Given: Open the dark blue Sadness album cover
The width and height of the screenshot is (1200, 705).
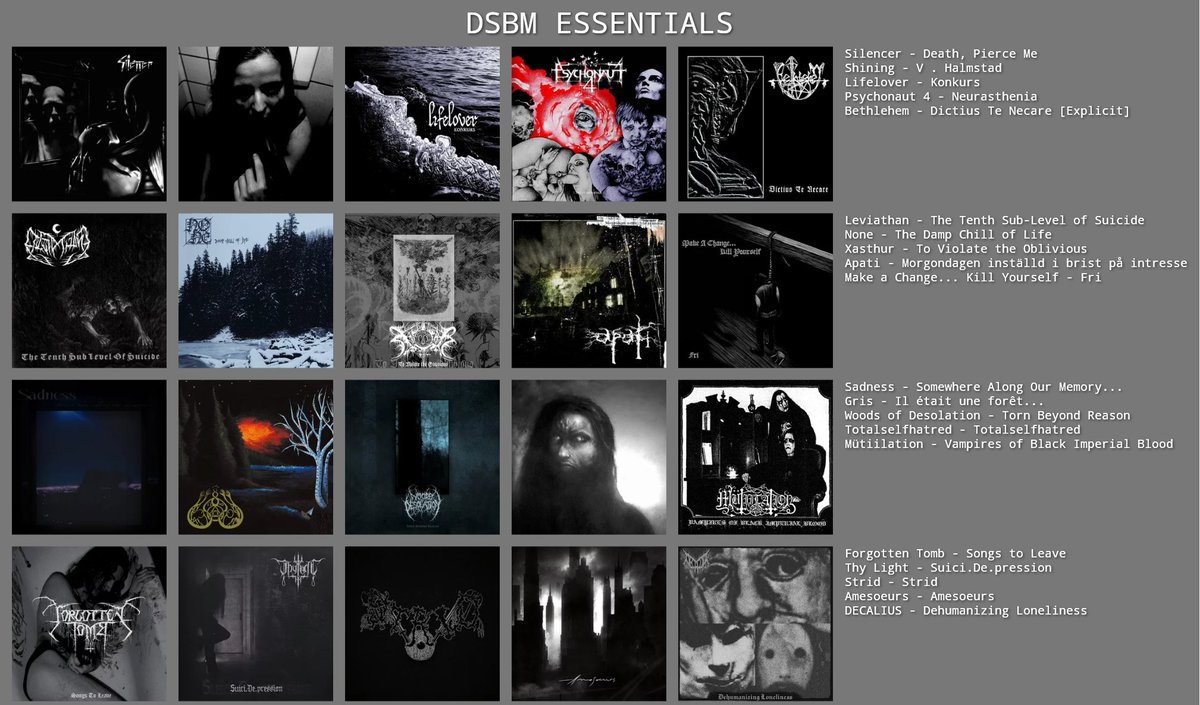Looking at the screenshot, I should click(89, 457).
